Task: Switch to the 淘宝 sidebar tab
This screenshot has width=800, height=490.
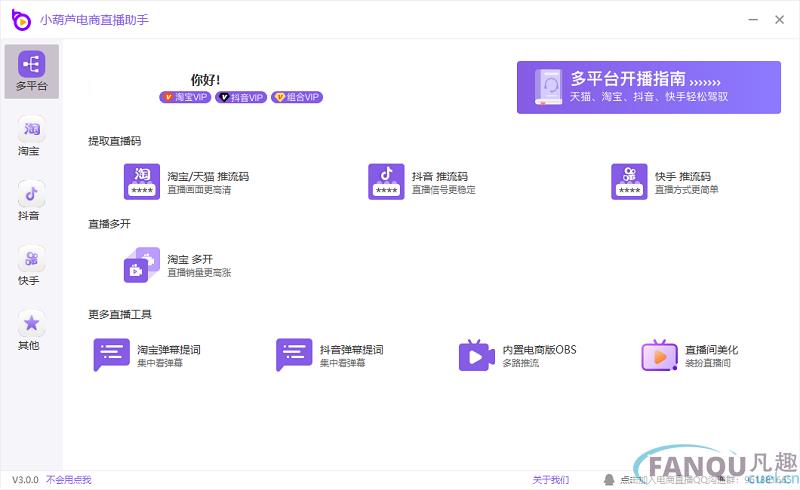Action: (32, 136)
